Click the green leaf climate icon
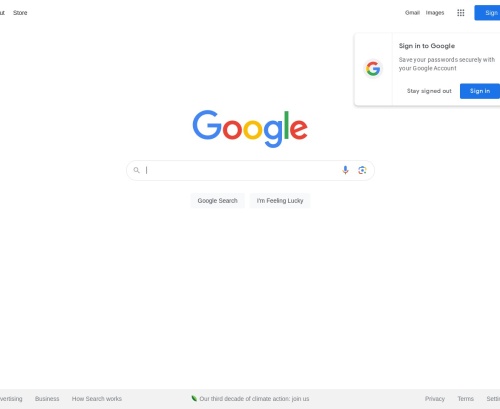The image size is (500, 409). pos(194,398)
